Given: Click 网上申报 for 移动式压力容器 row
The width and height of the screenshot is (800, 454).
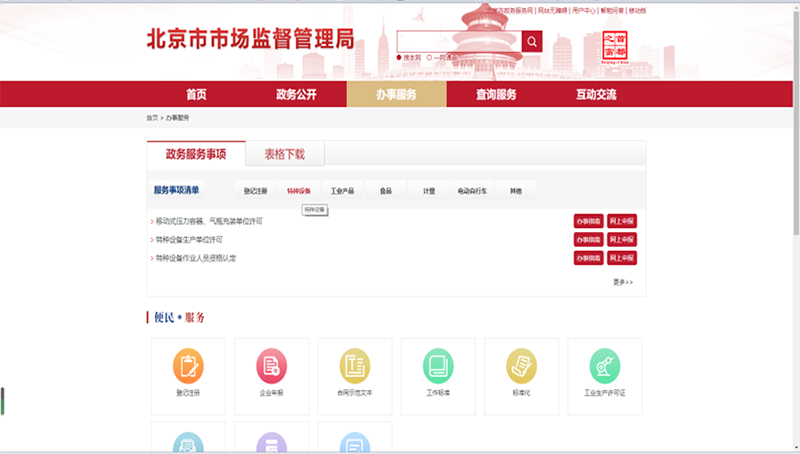Looking at the screenshot, I should point(622,221).
